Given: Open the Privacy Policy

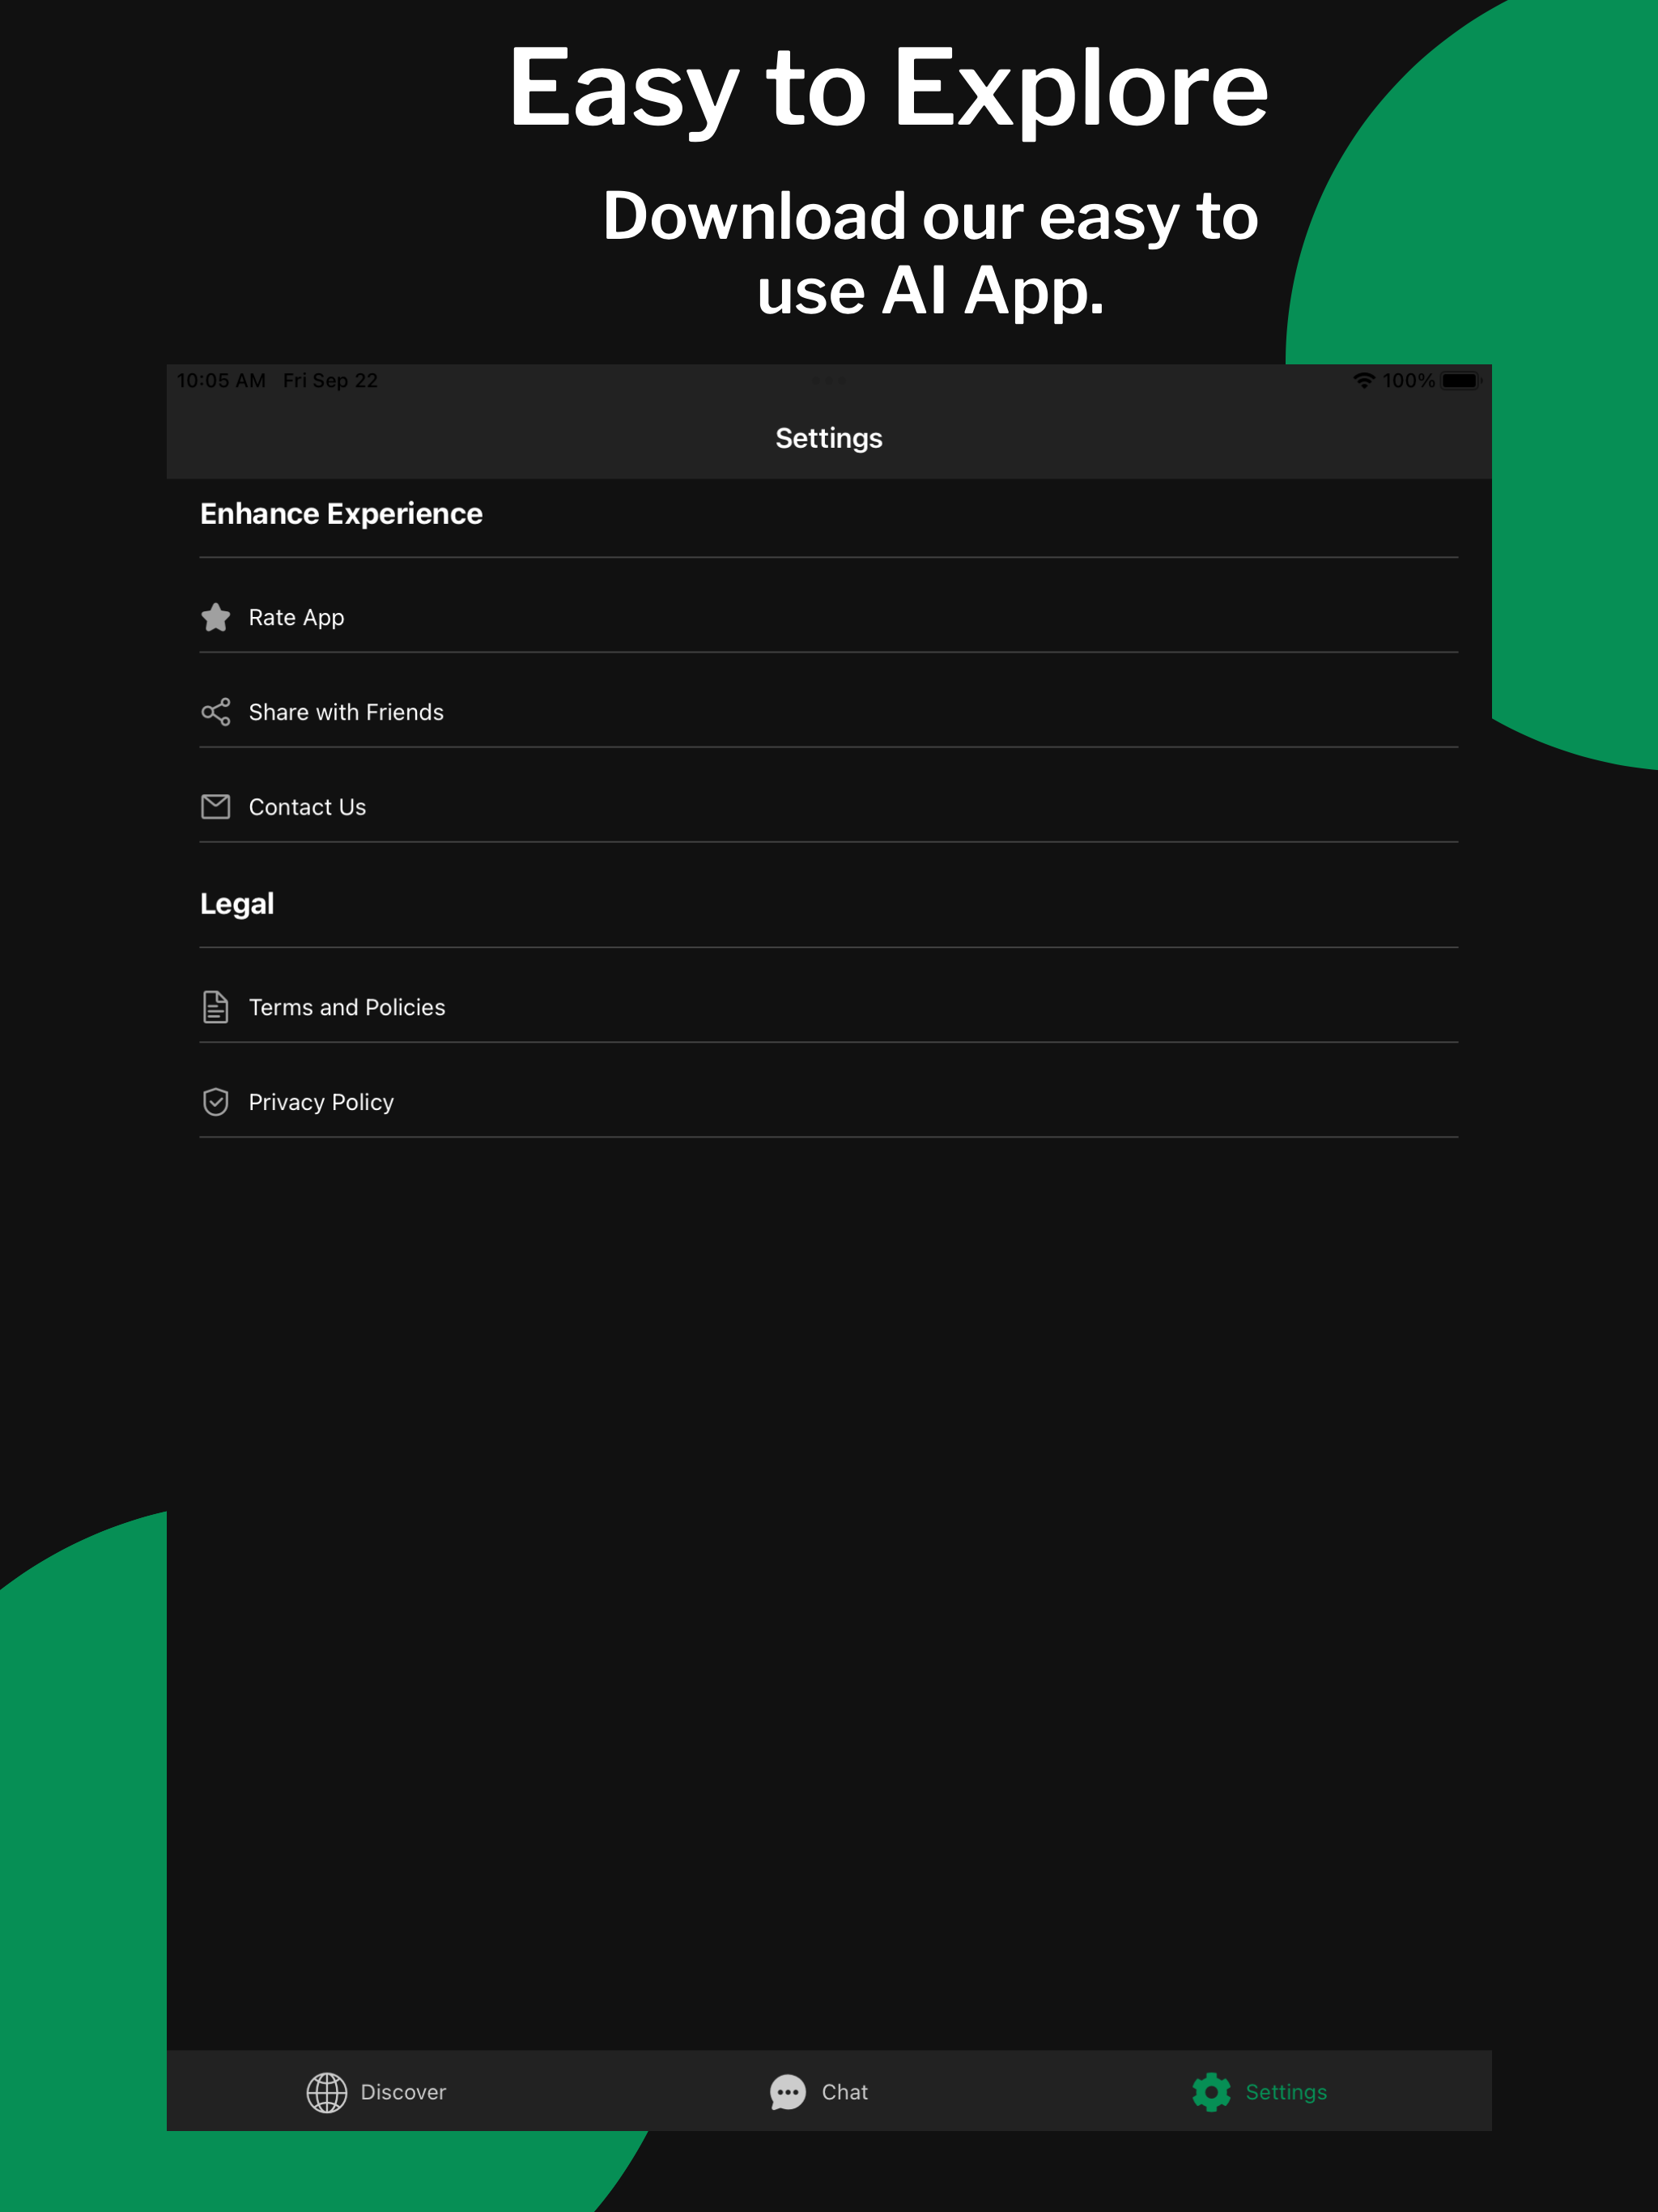Looking at the screenshot, I should 829,1102.
